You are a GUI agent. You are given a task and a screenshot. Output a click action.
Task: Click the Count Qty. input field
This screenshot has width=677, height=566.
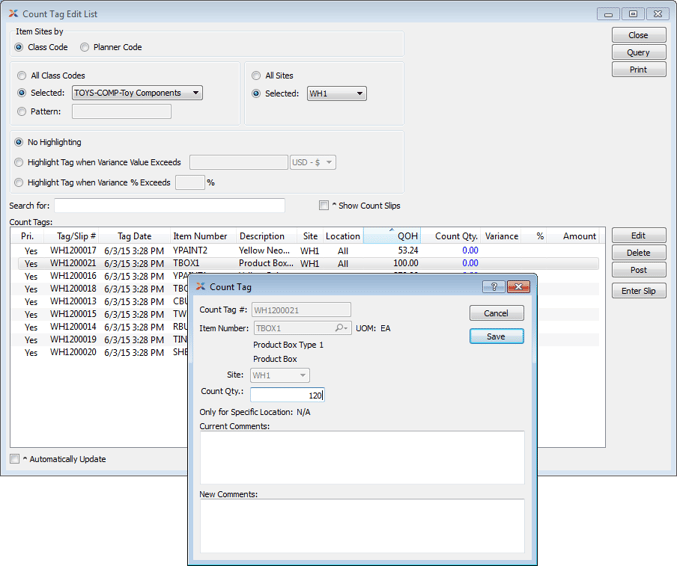287,395
